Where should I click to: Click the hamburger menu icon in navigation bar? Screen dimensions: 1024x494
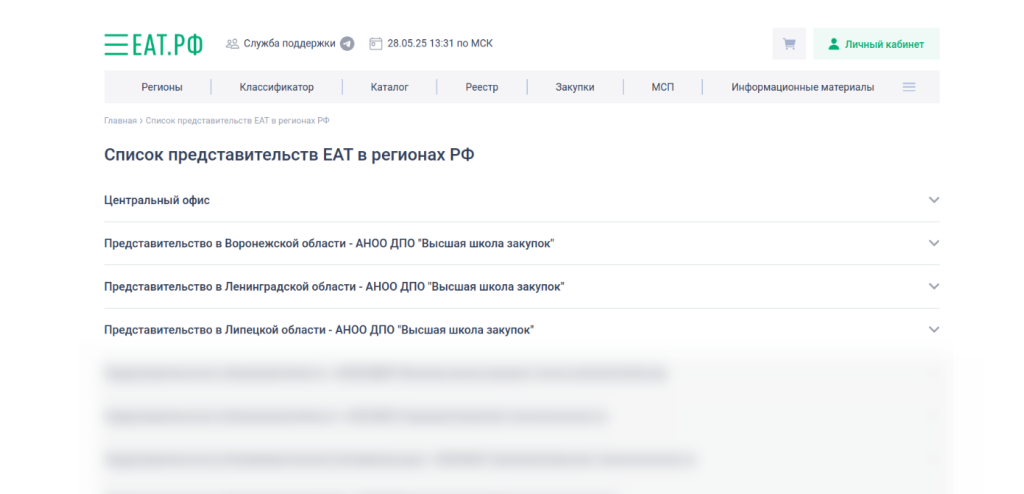click(x=909, y=87)
